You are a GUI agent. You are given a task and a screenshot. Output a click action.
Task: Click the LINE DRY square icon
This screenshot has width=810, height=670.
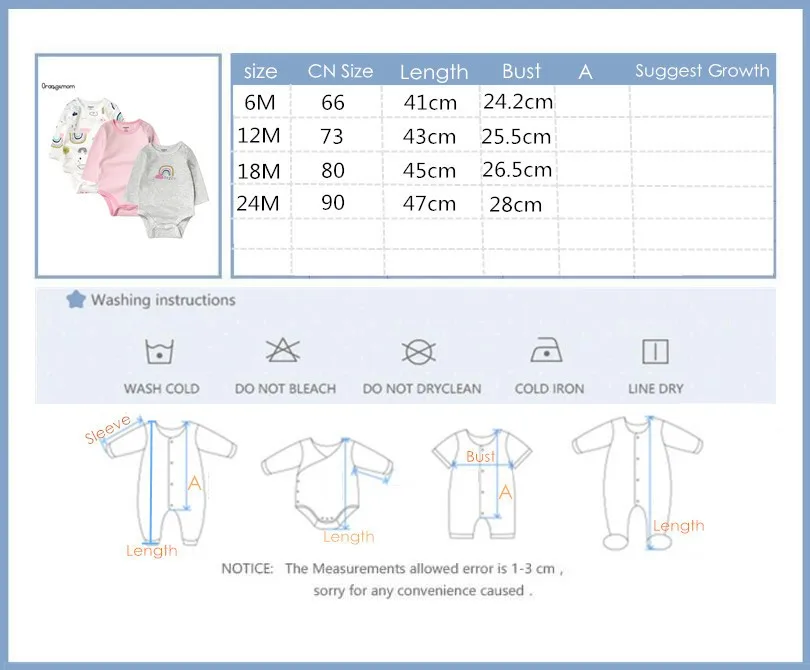pyautogui.click(x=655, y=350)
